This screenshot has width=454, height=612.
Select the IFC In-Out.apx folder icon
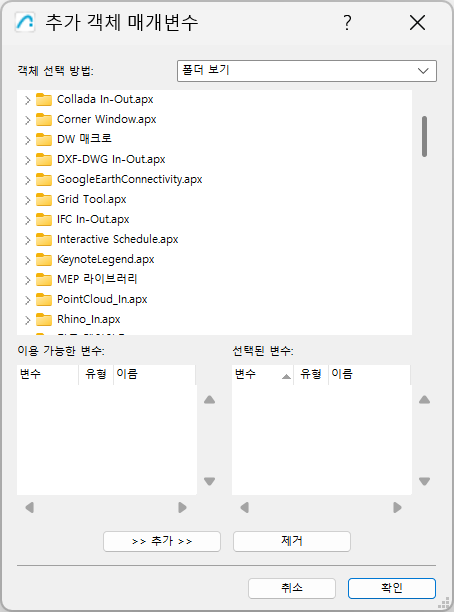pyautogui.click(x=44, y=219)
